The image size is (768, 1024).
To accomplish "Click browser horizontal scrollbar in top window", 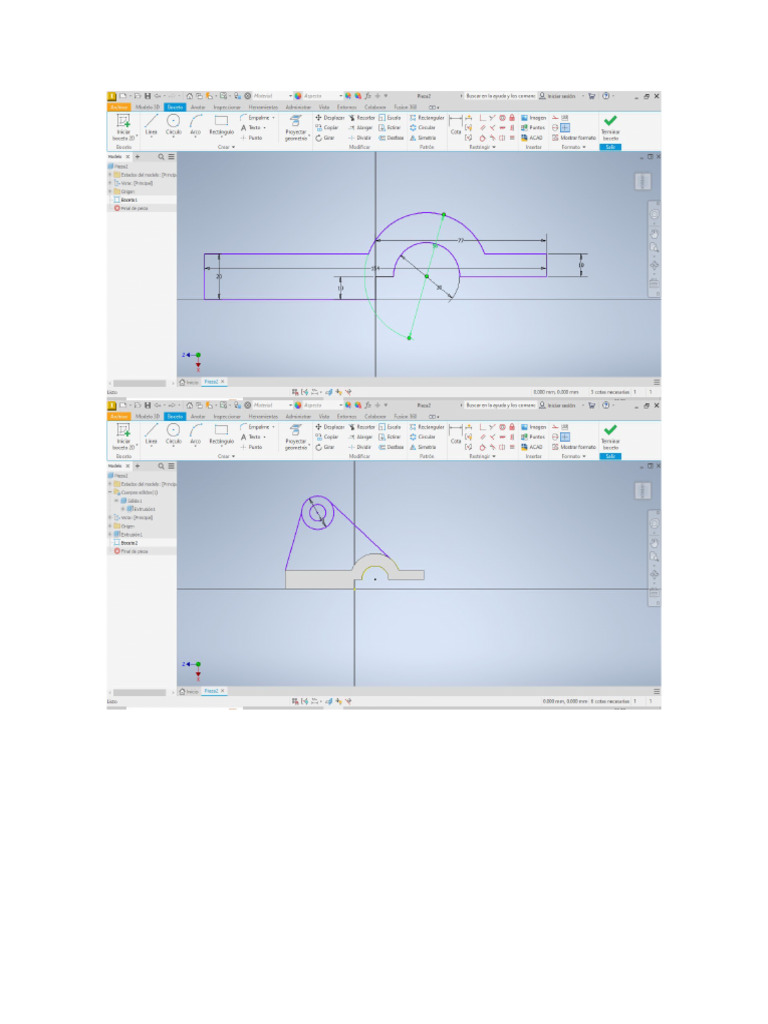I will pyautogui.click(x=139, y=383).
